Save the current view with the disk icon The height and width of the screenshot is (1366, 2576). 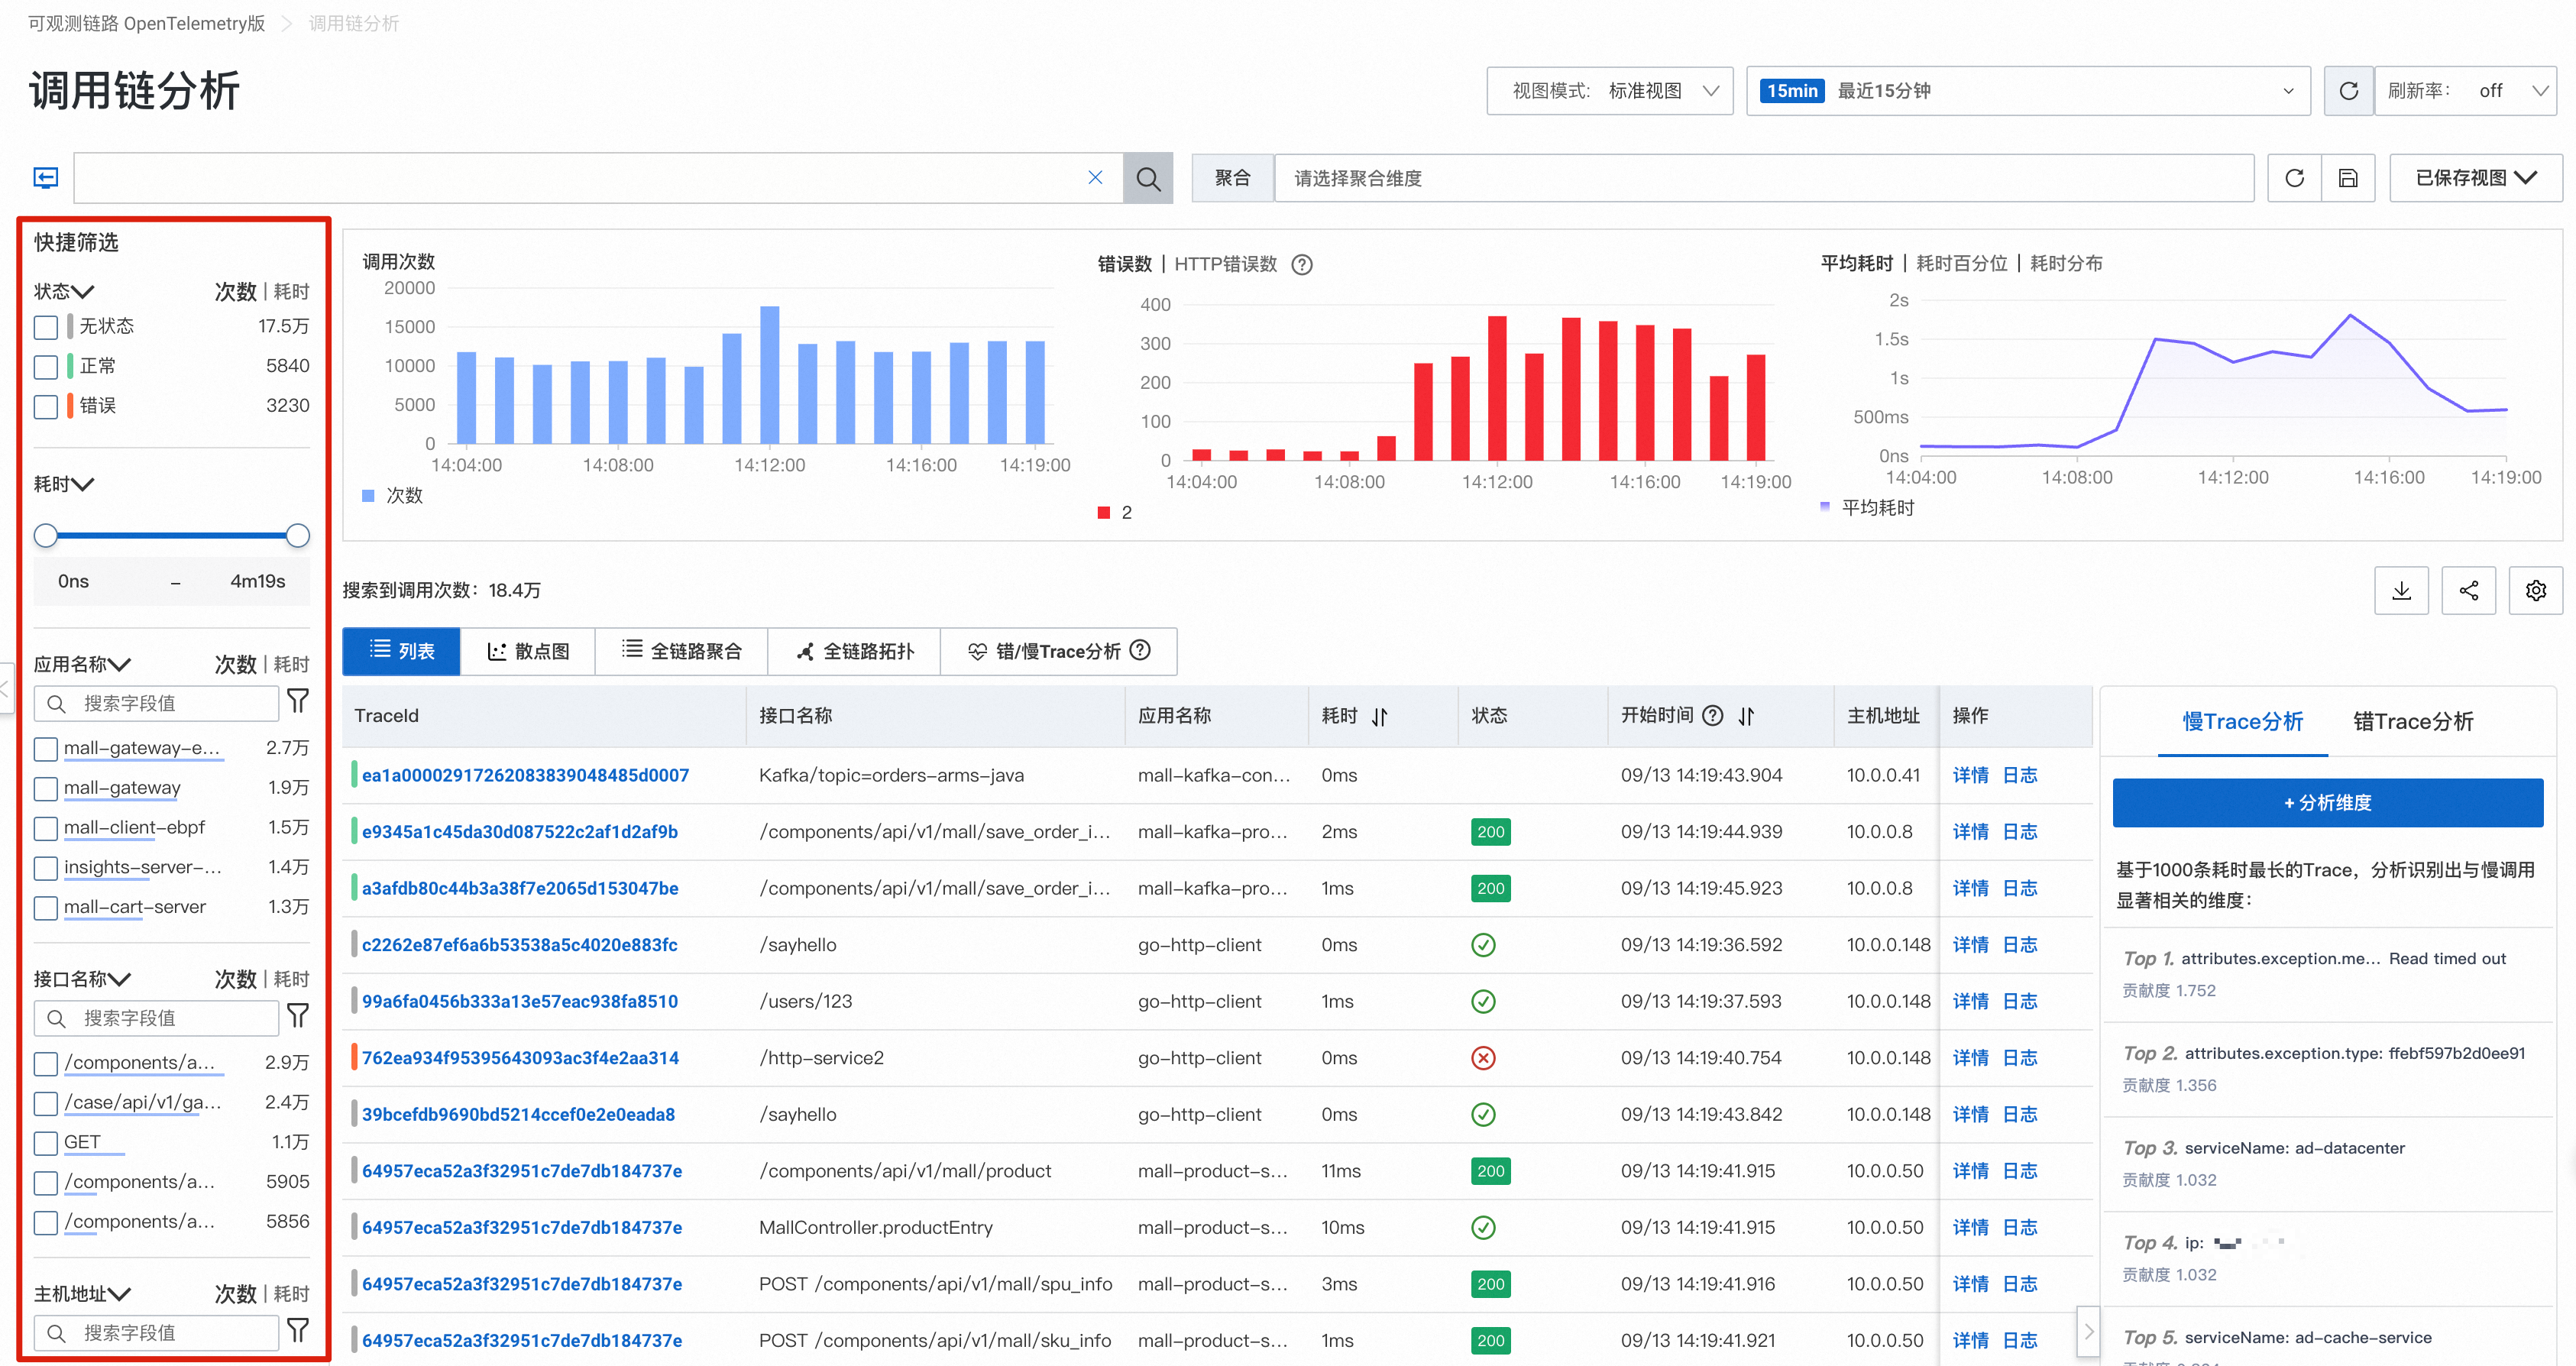pyautogui.click(x=2348, y=178)
